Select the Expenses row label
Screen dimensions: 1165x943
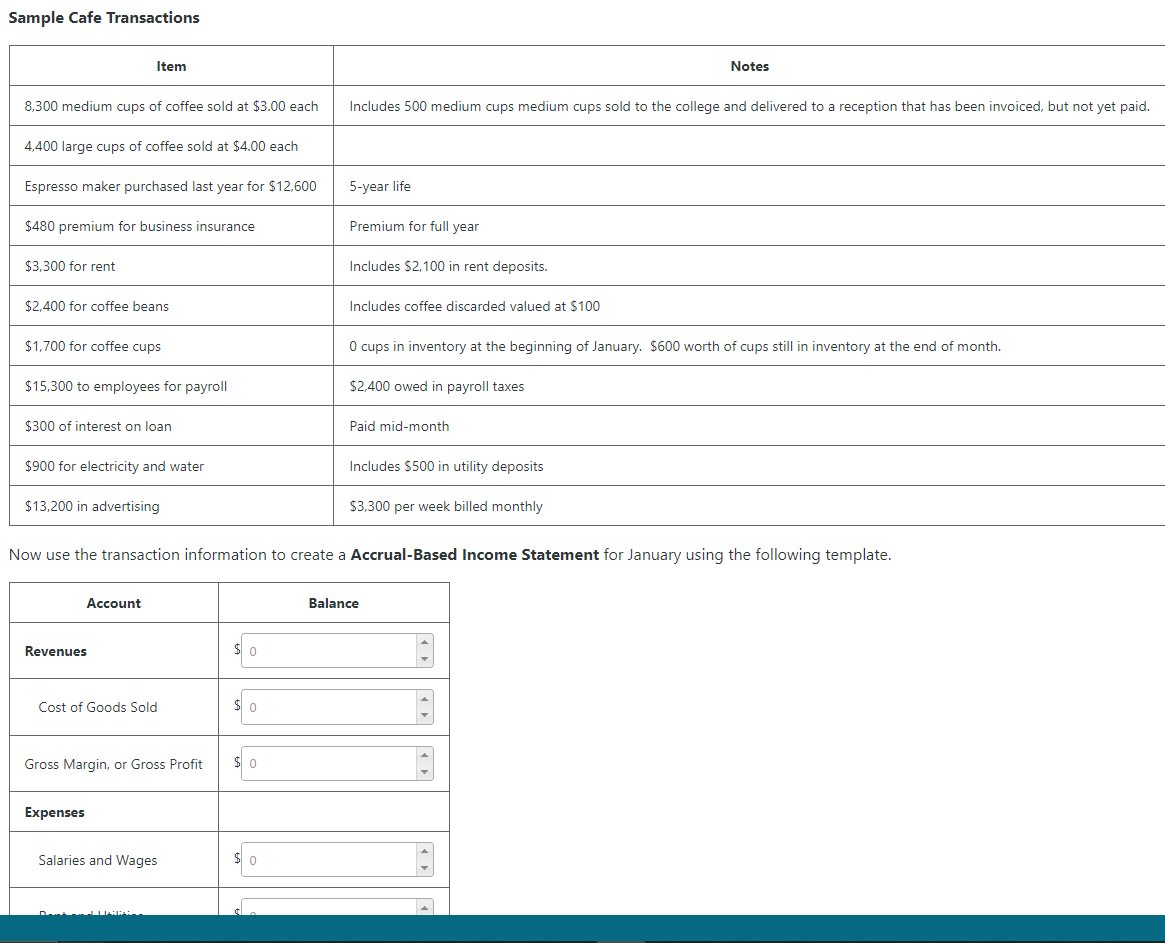[55, 812]
